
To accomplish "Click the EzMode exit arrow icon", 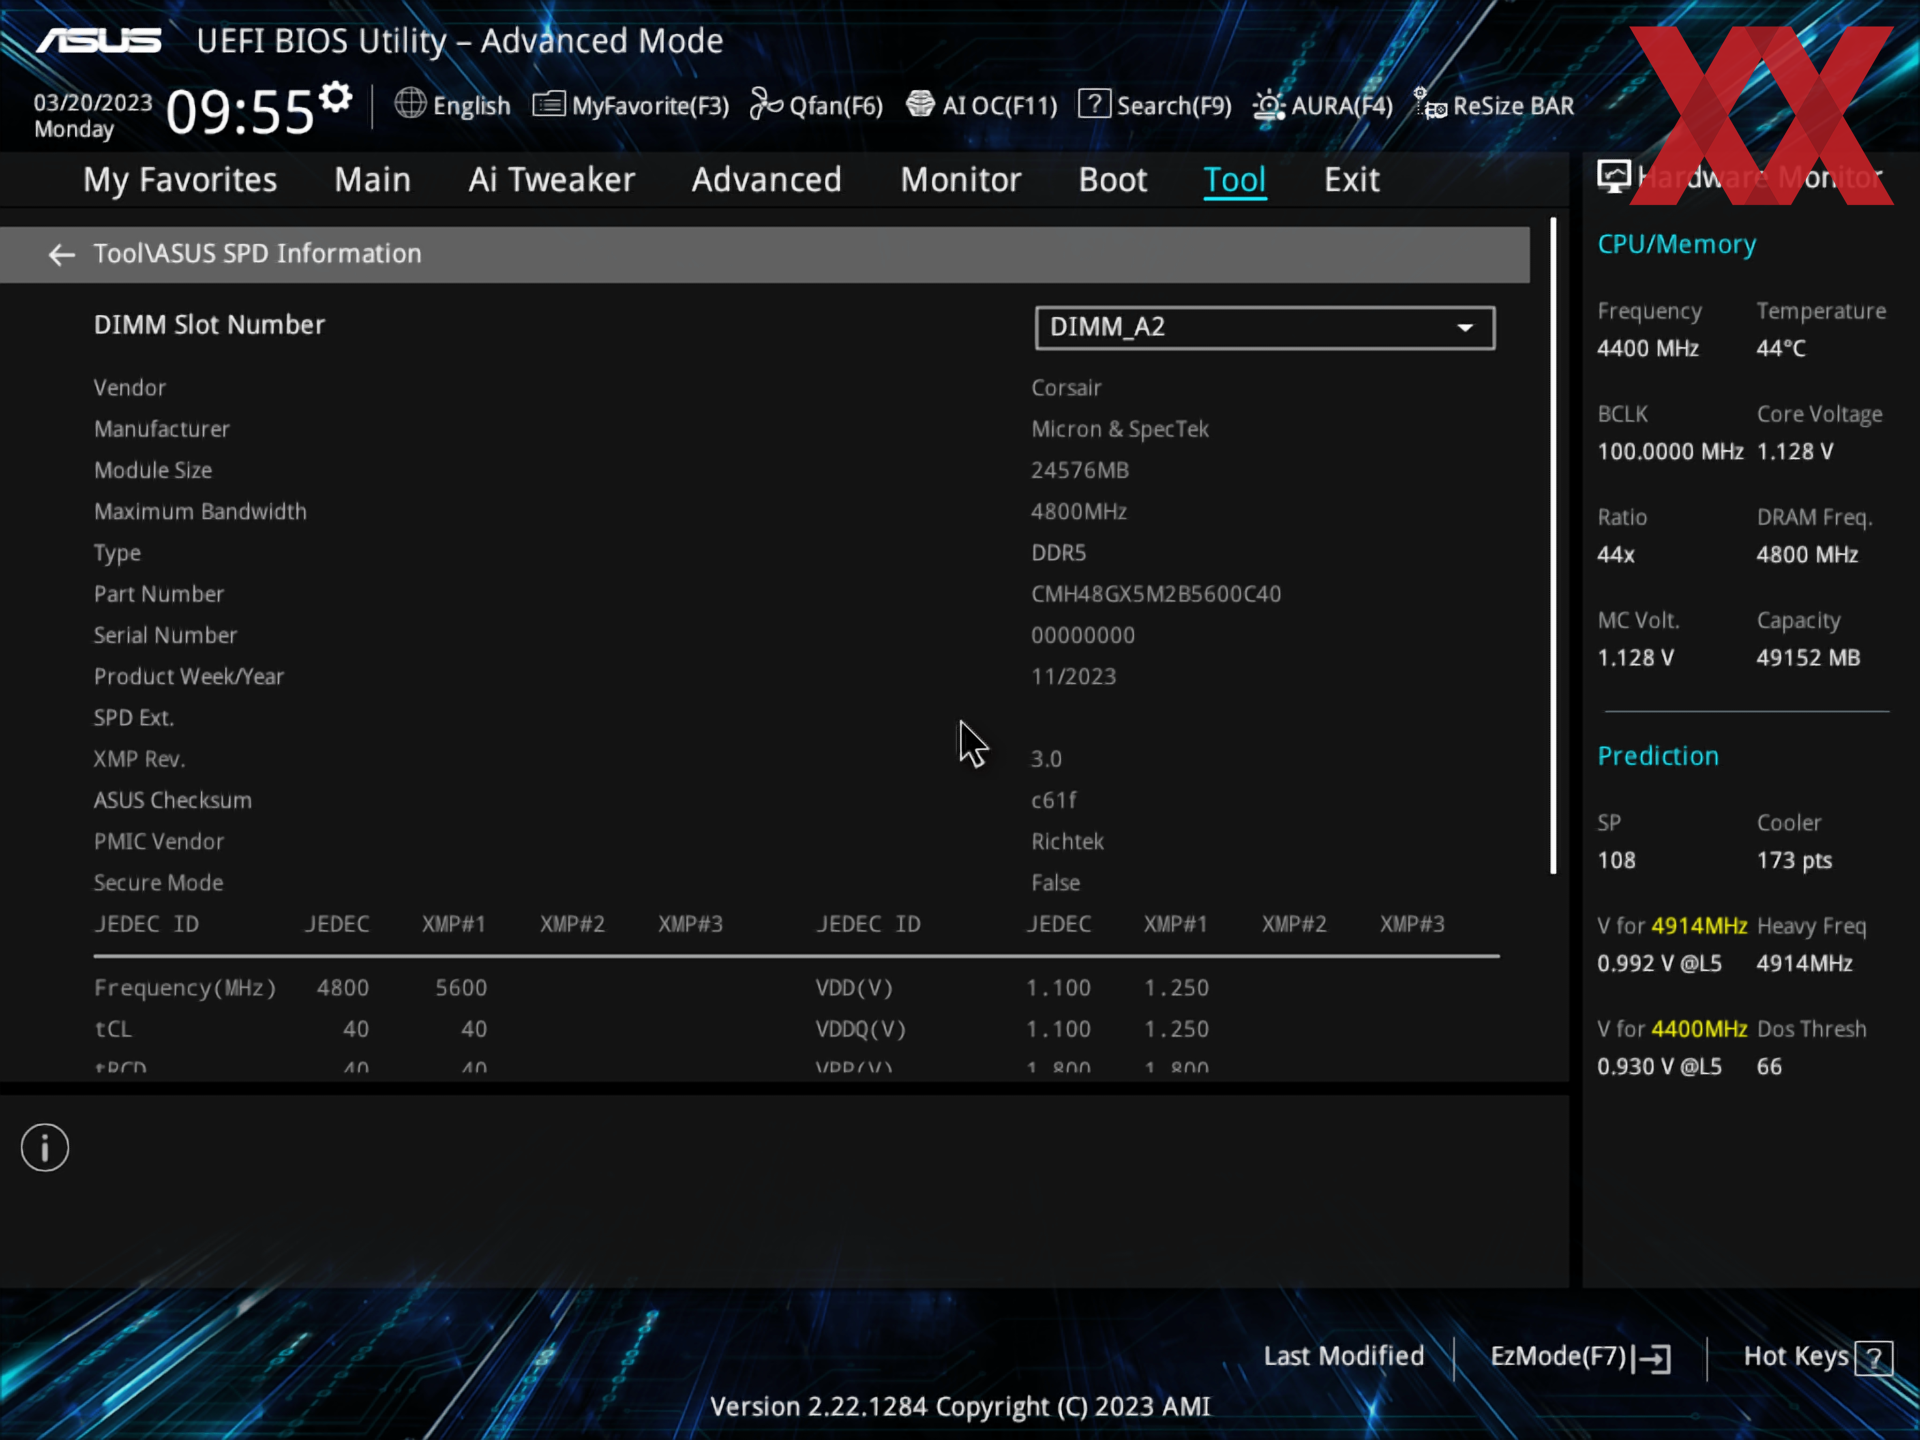I will (x=1653, y=1358).
